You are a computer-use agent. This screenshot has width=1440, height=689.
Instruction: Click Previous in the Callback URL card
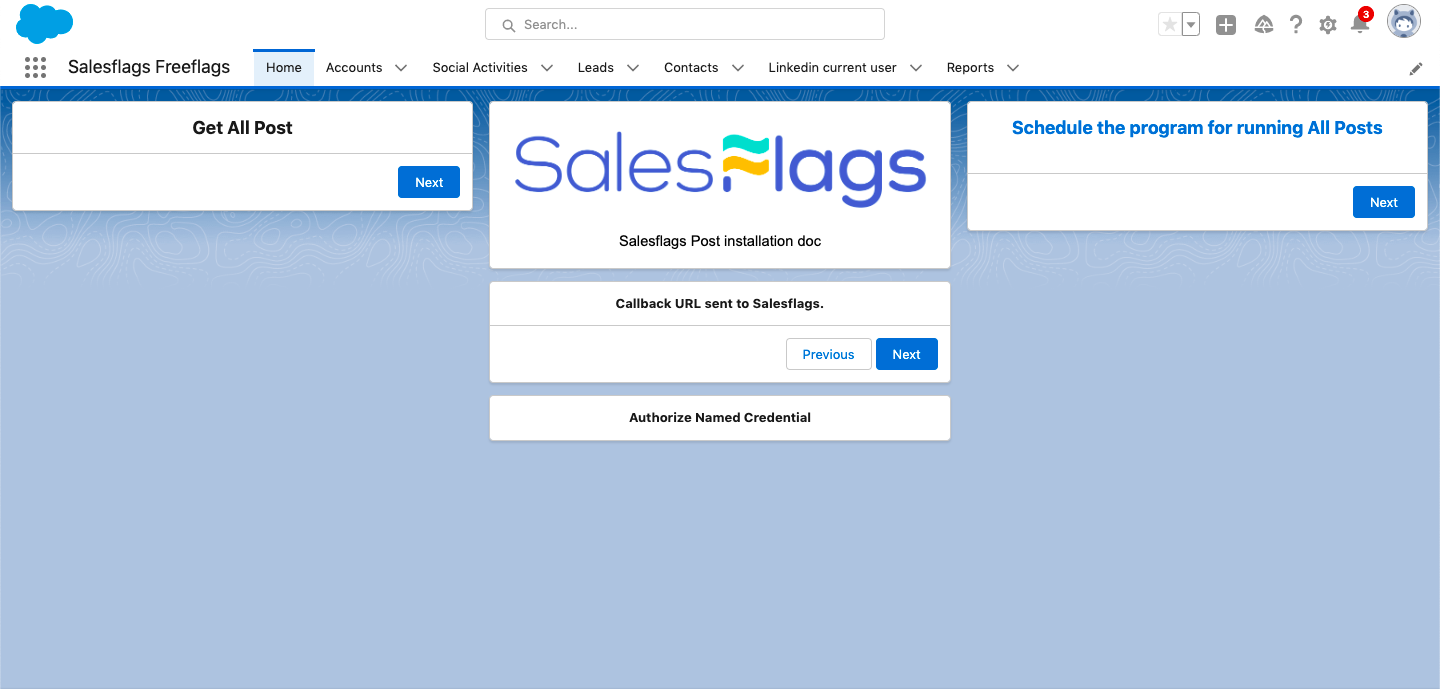point(829,354)
